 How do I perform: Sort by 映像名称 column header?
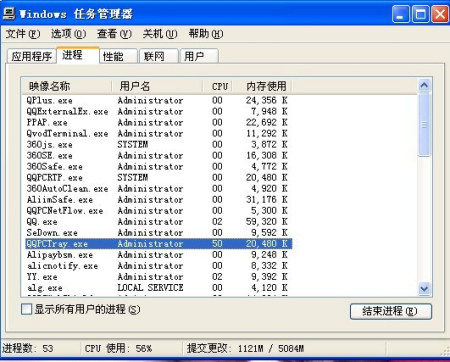(66, 86)
